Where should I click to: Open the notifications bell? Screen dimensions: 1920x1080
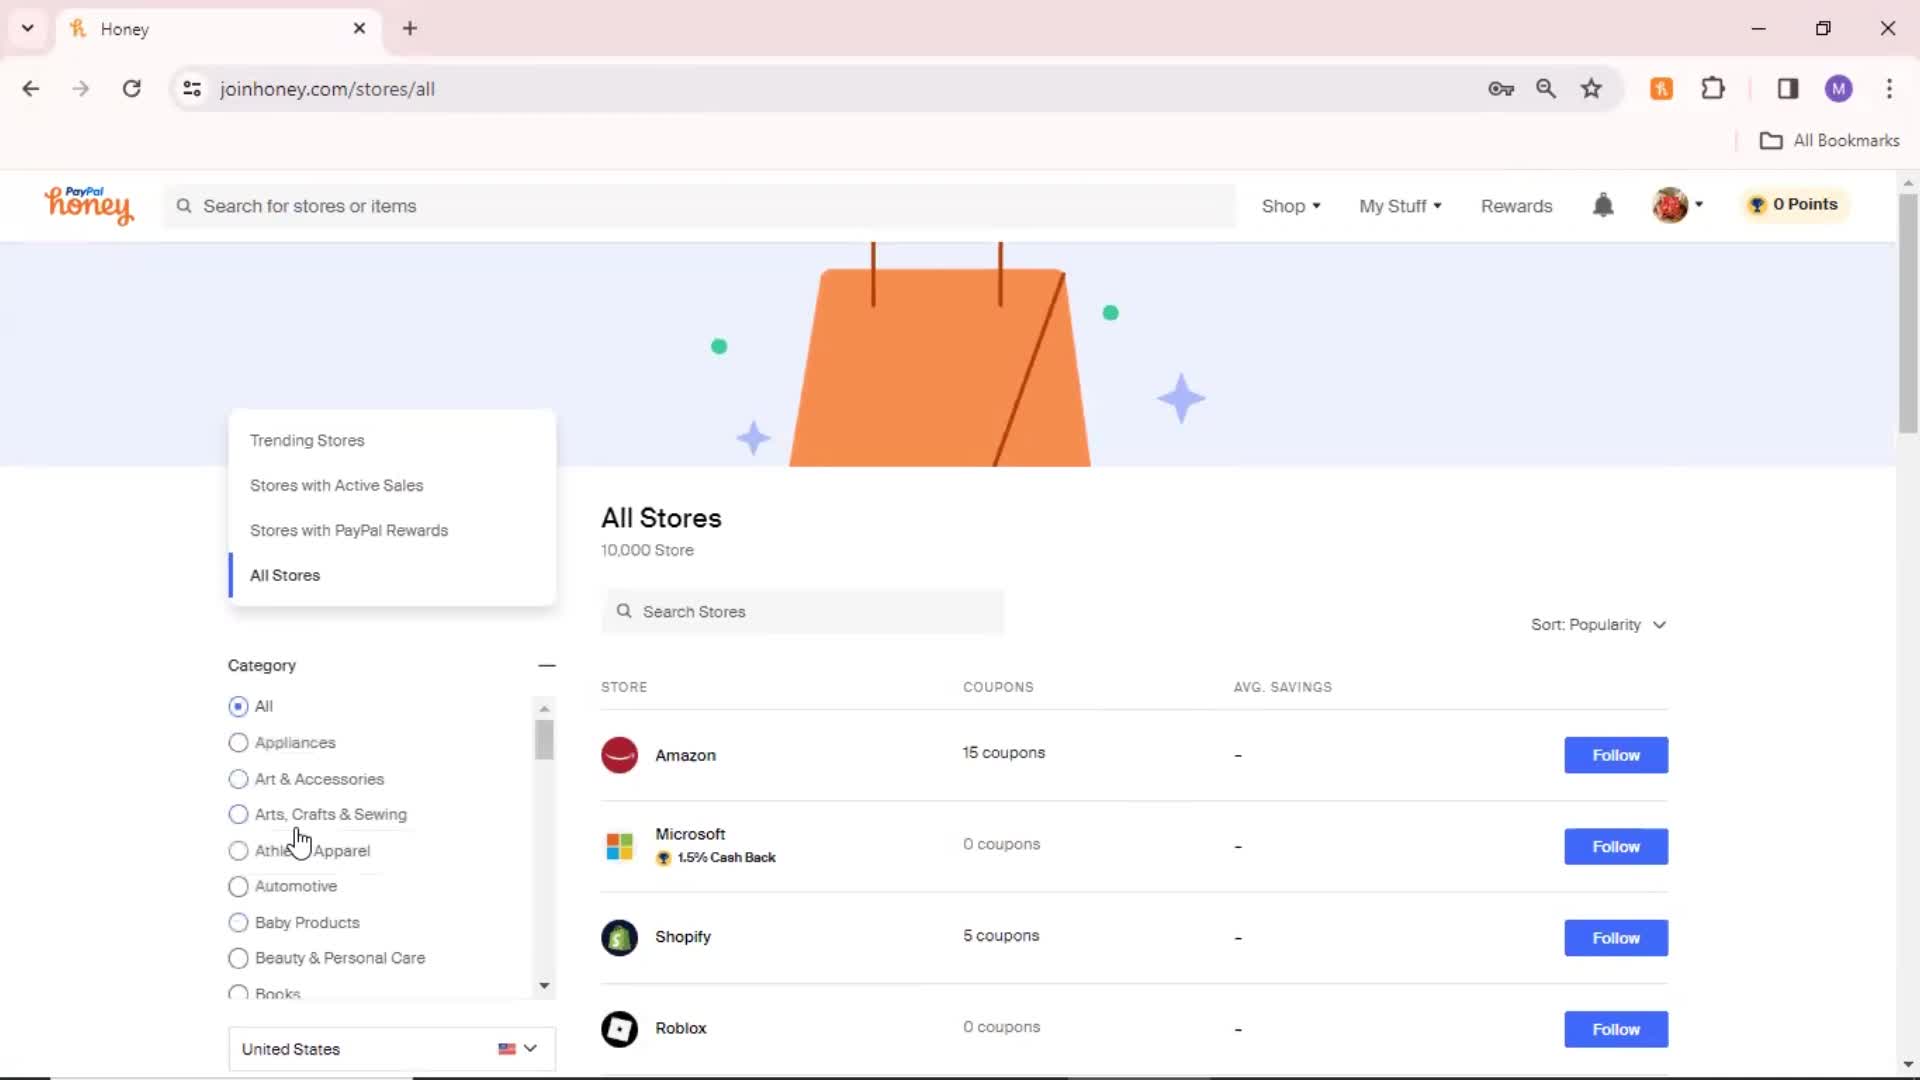tap(1603, 205)
